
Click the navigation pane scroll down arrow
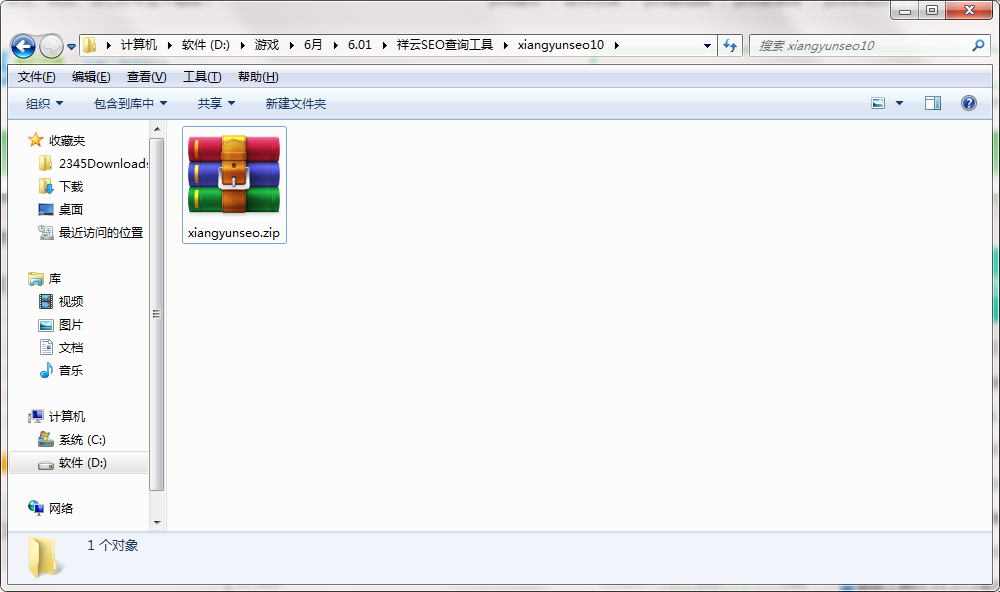[157, 523]
